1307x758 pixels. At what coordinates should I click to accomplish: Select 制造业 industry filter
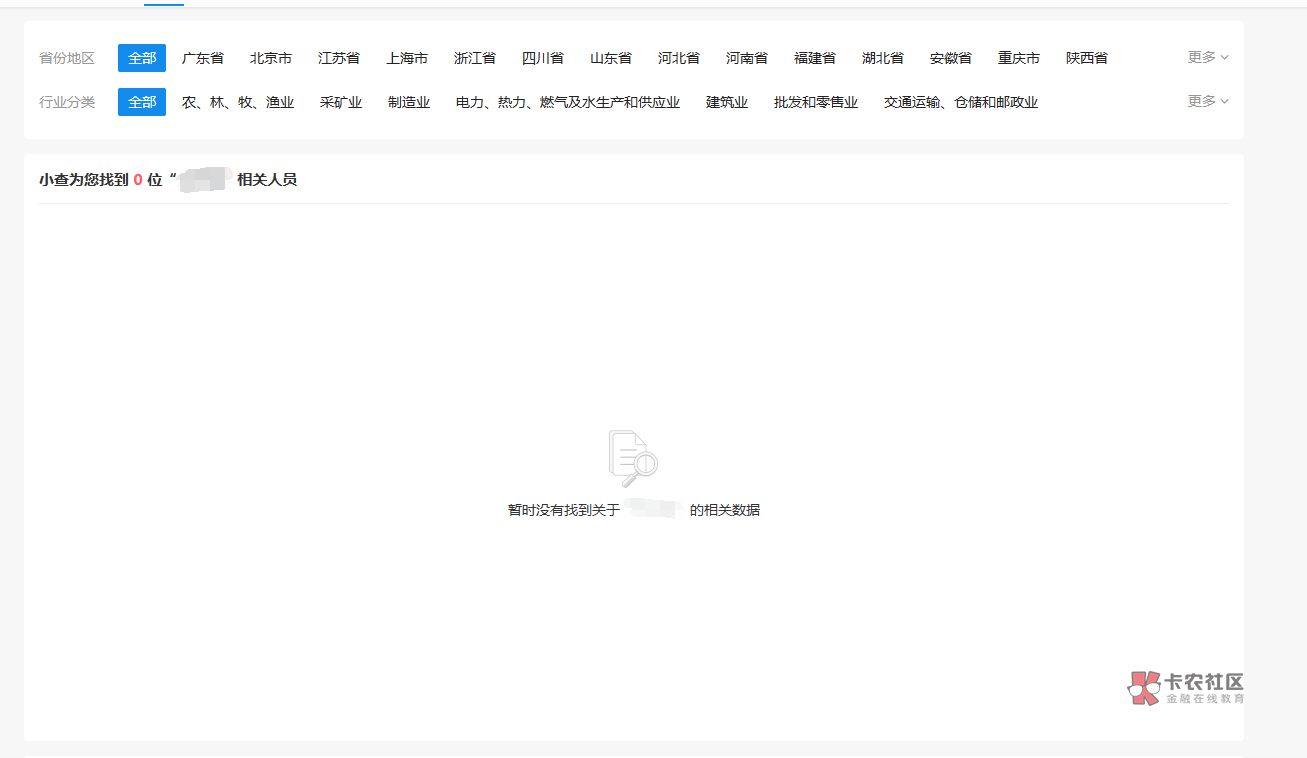coord(409,102)
